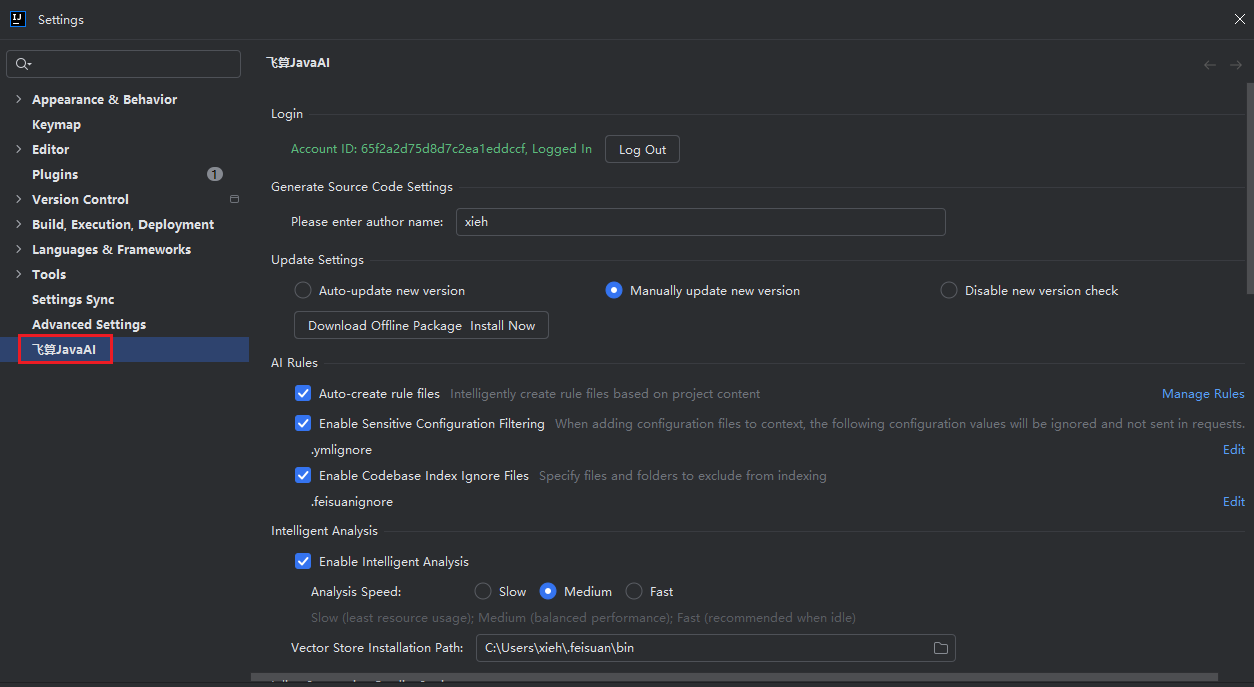Image resolution: width=1254 pixels, height=687 pixels.
Task: Click folder browse icon for Vector Store path
Action: click(x=940, y=648)
